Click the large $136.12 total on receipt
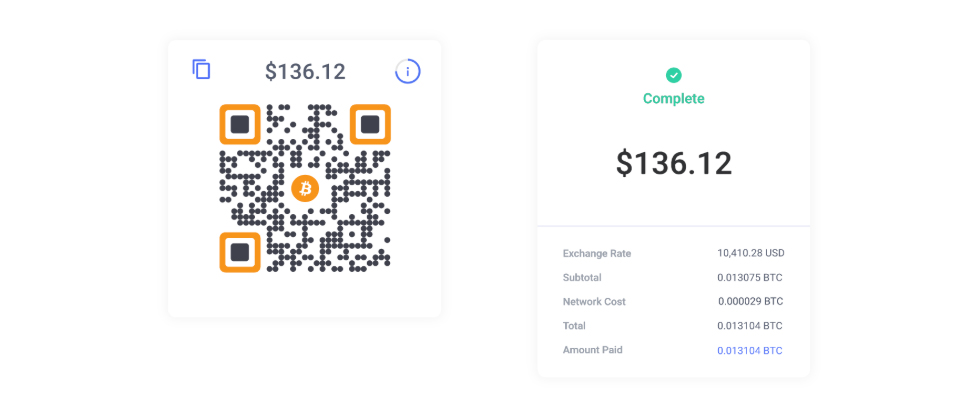The height and width of the screenshot is (413, 980). pos(674,164)
